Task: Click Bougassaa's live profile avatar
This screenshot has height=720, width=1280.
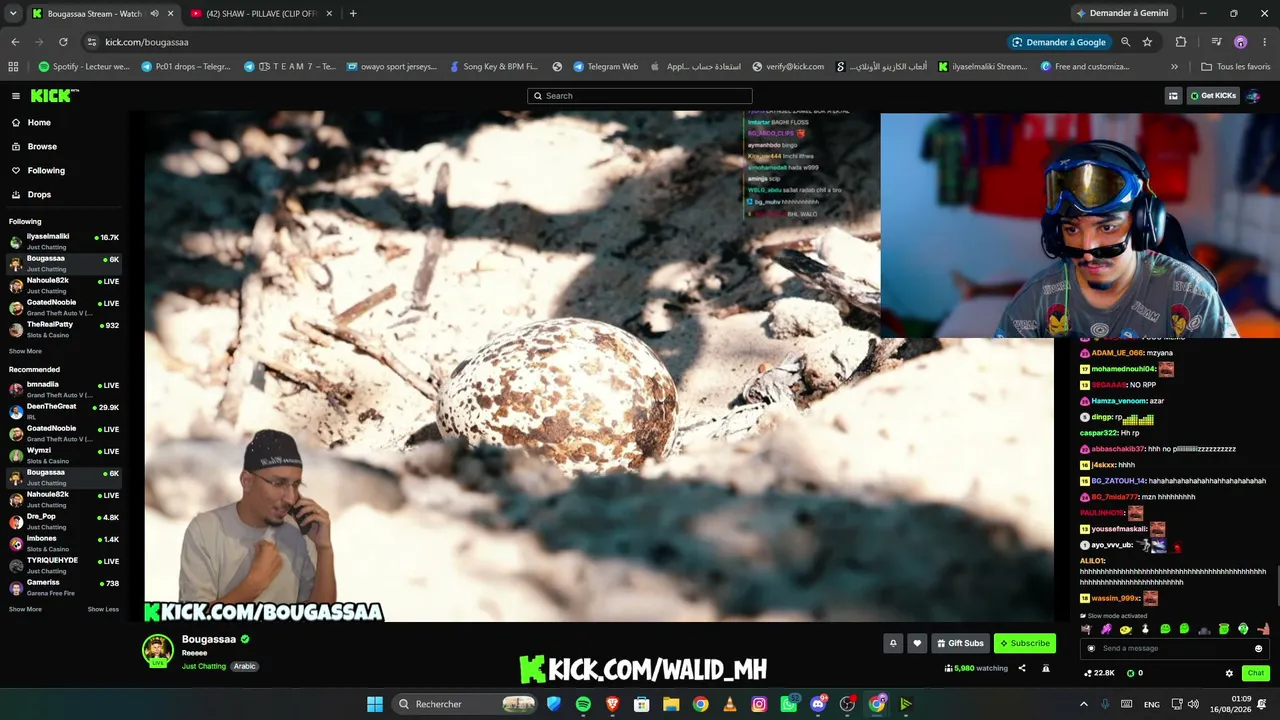Action: pyautogui.click(x=157, y=650)
